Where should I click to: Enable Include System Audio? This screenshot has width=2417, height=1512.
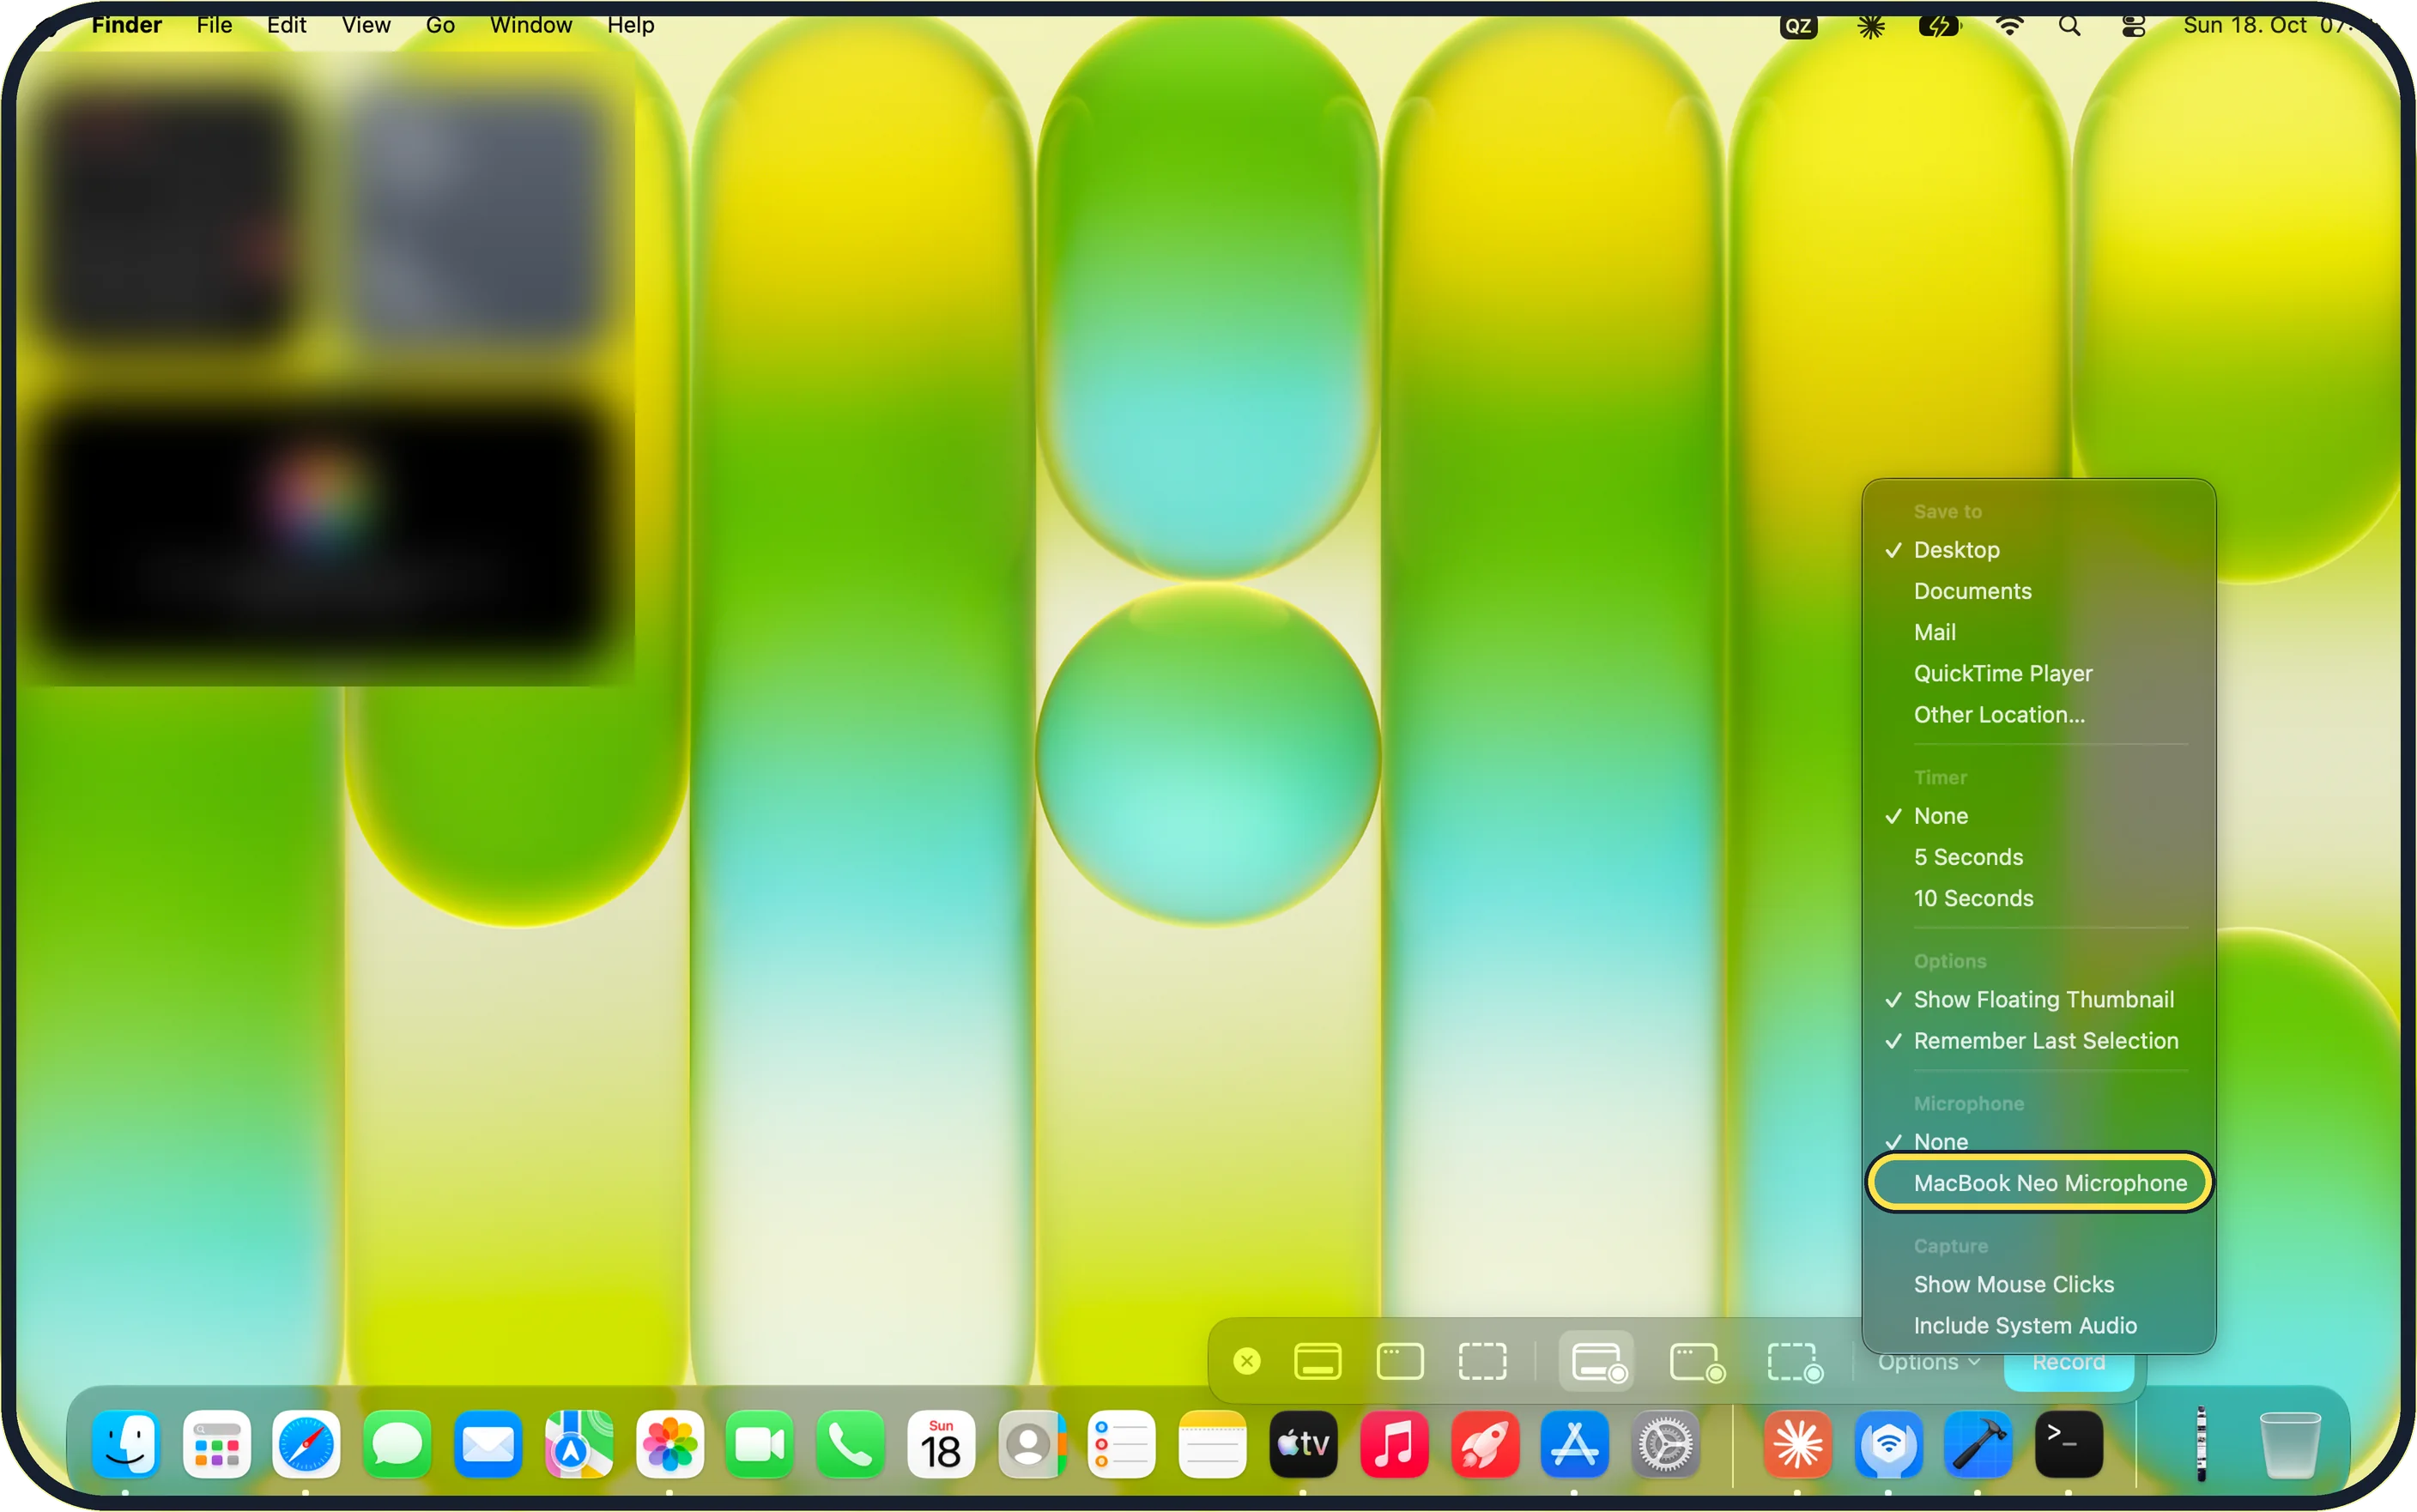tap(2038, 1325)
